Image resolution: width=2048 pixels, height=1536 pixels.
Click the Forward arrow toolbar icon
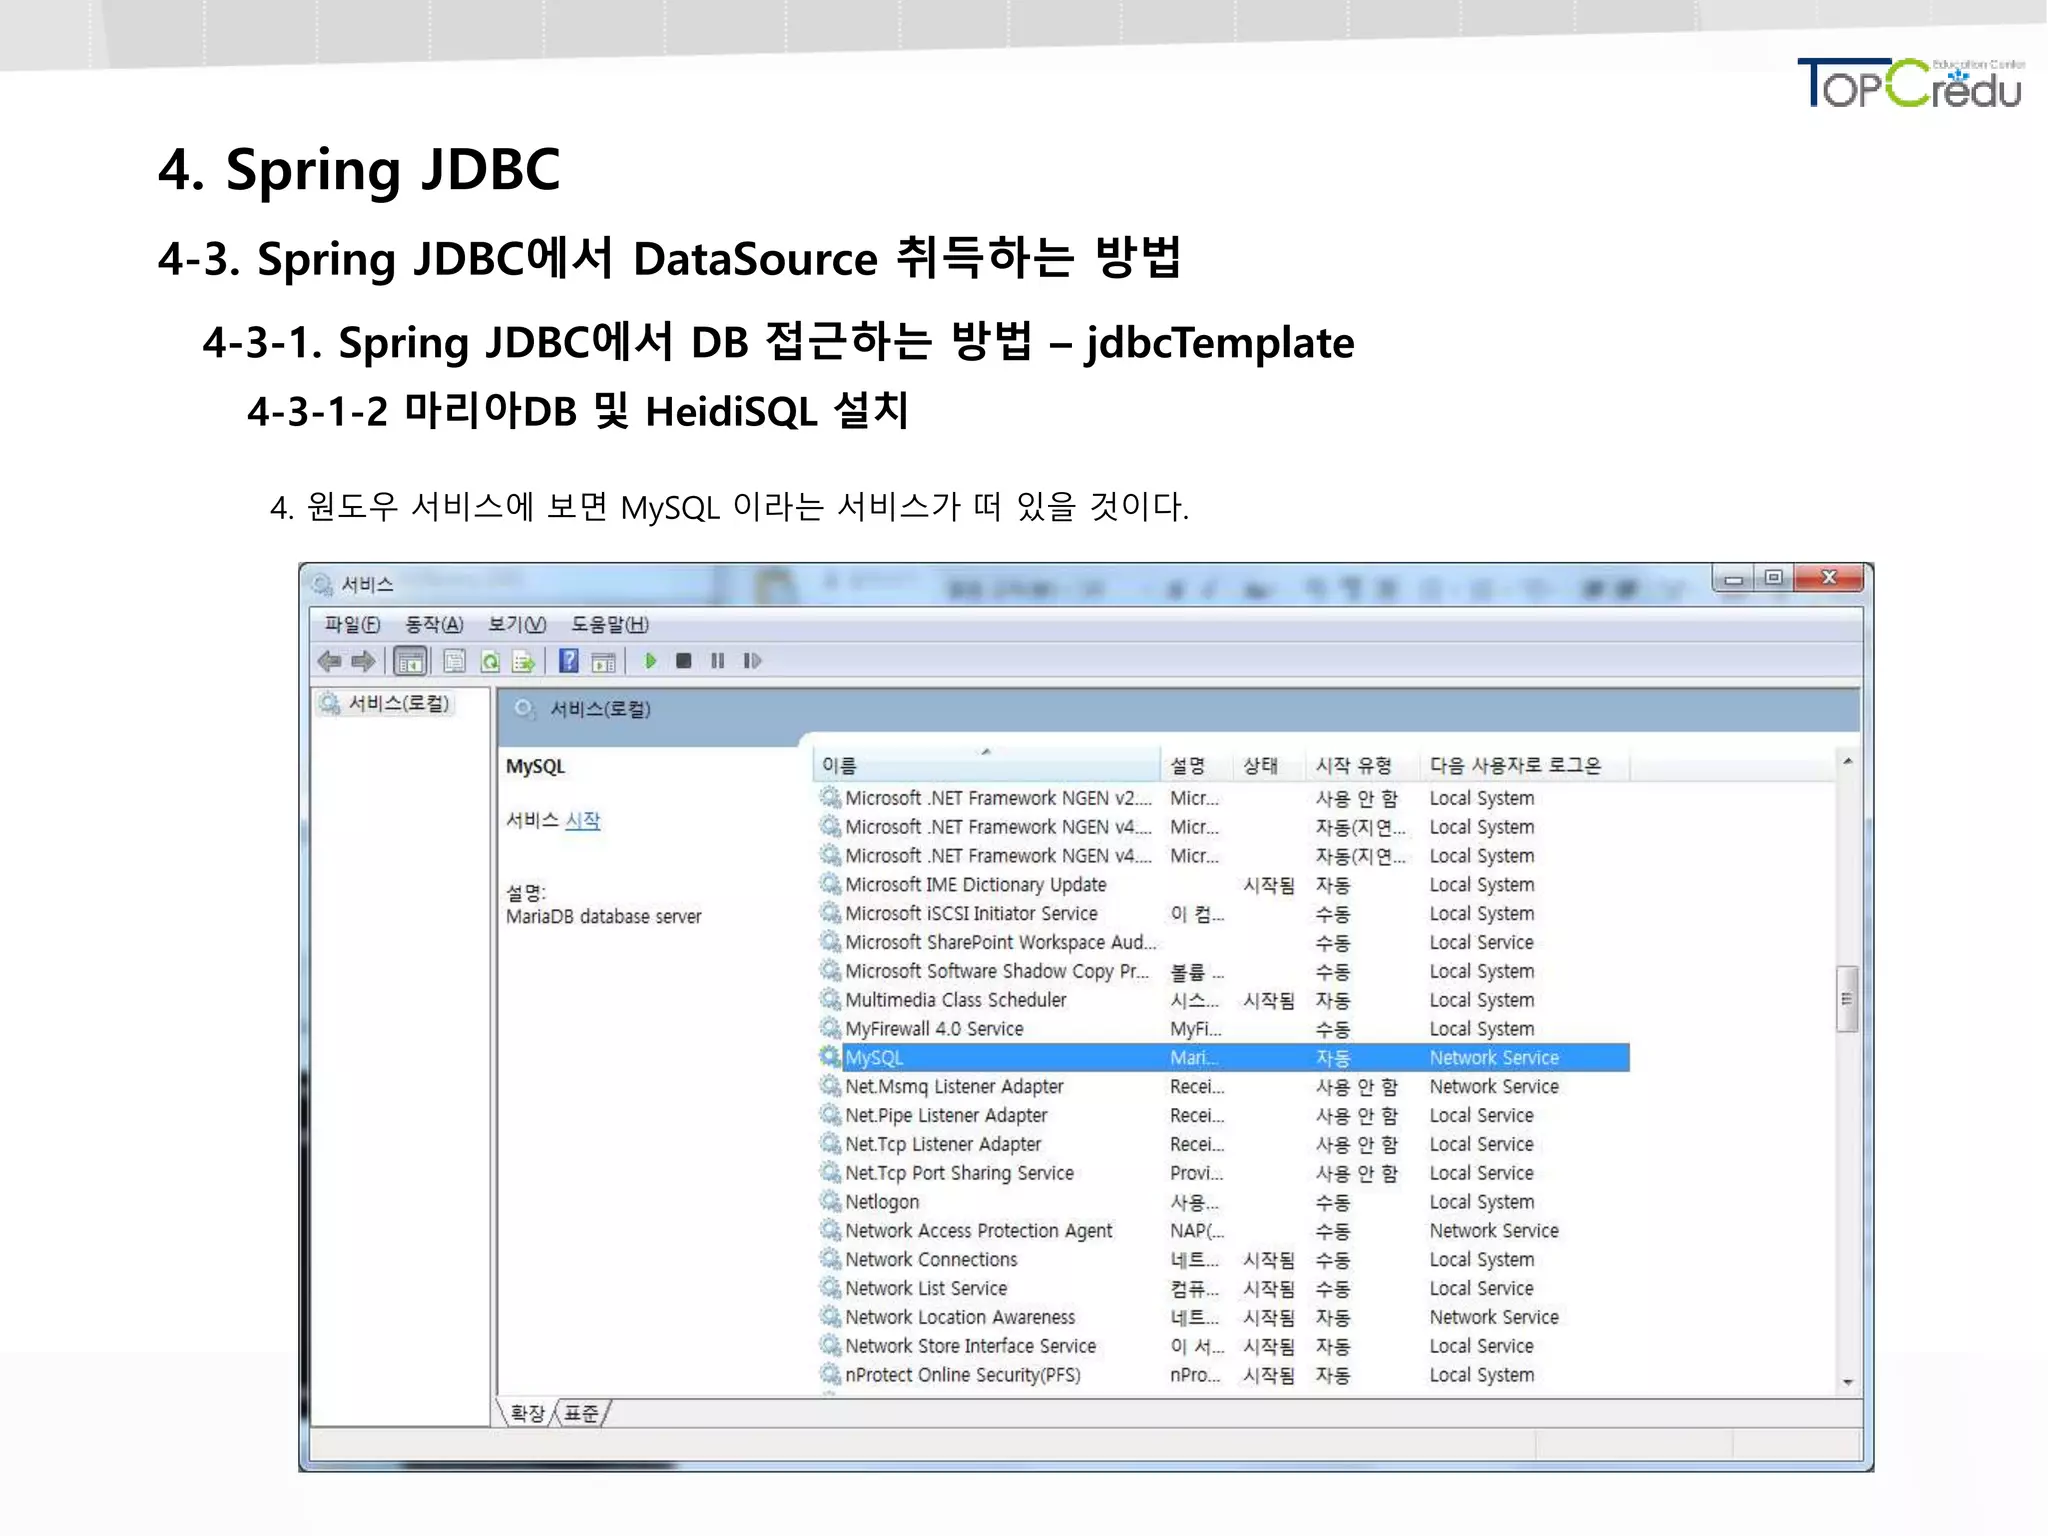(x=363, y=661)
